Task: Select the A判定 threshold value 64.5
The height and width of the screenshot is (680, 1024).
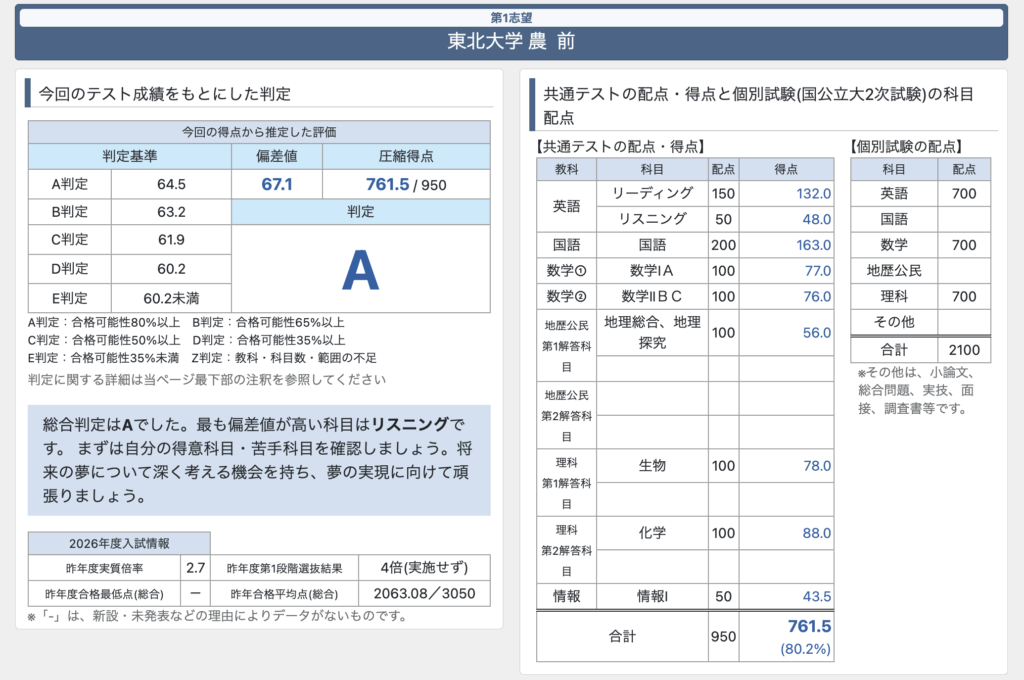Action: pyautogui.click(x=171, y=184)
